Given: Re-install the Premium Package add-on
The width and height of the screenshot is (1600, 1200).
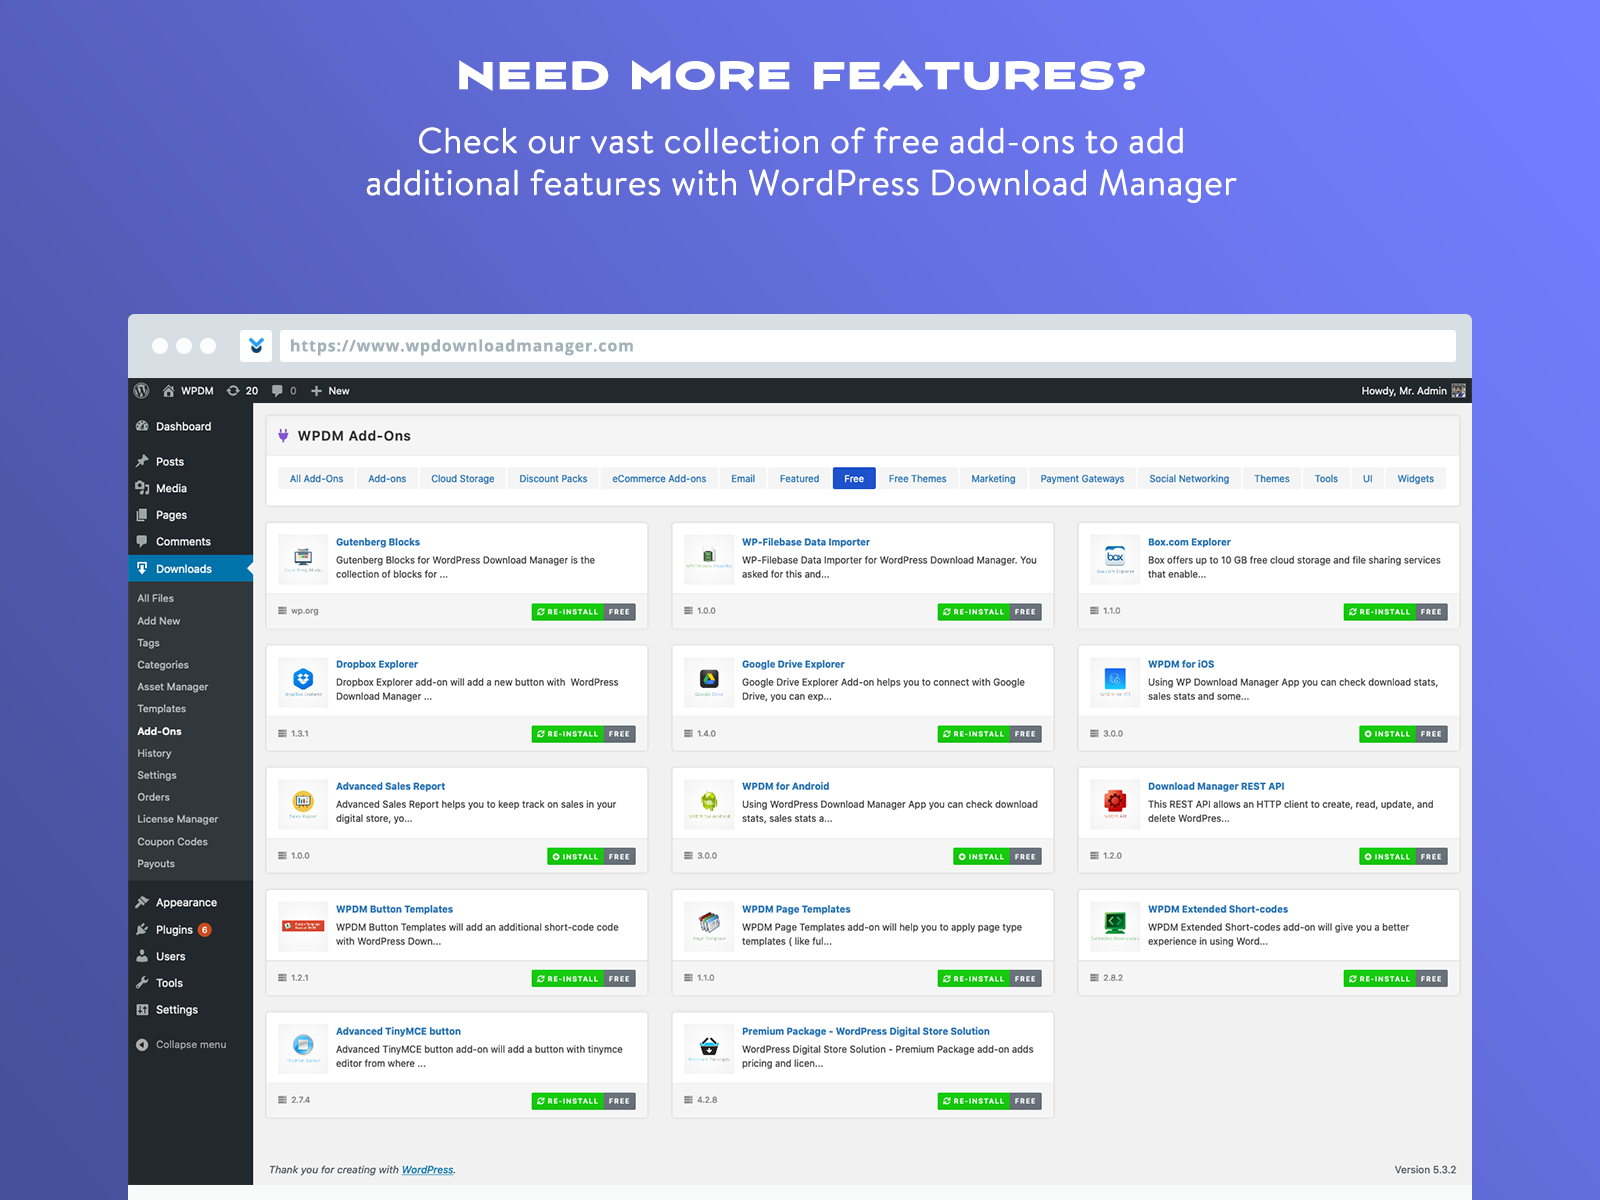Looking at the screenshot, I should coord(974,1101).
